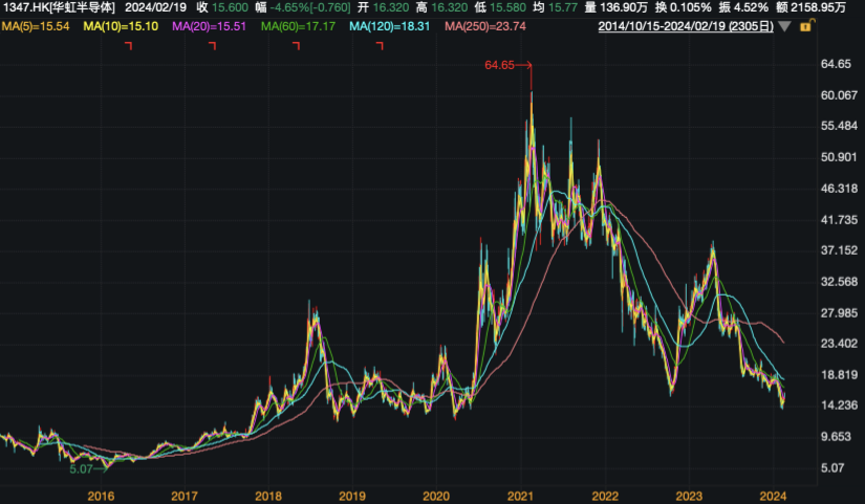Screen dimensions: 866x504
Task: Click the 14.236 price axis label
Action: coord(839,405)
